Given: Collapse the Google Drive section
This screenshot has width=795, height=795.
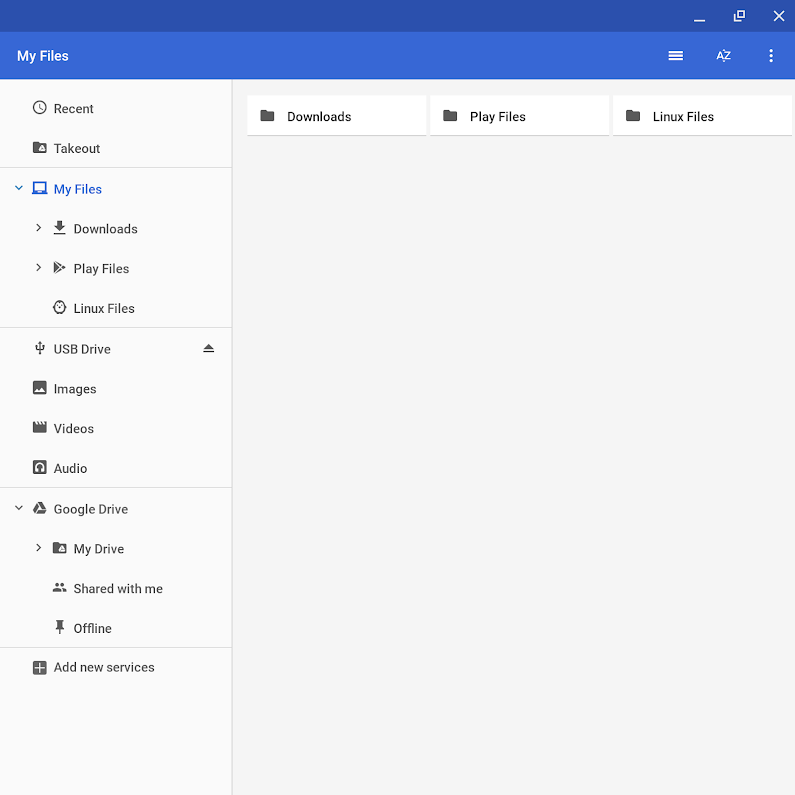Looking at the screenshot, I should pos(19,508).
